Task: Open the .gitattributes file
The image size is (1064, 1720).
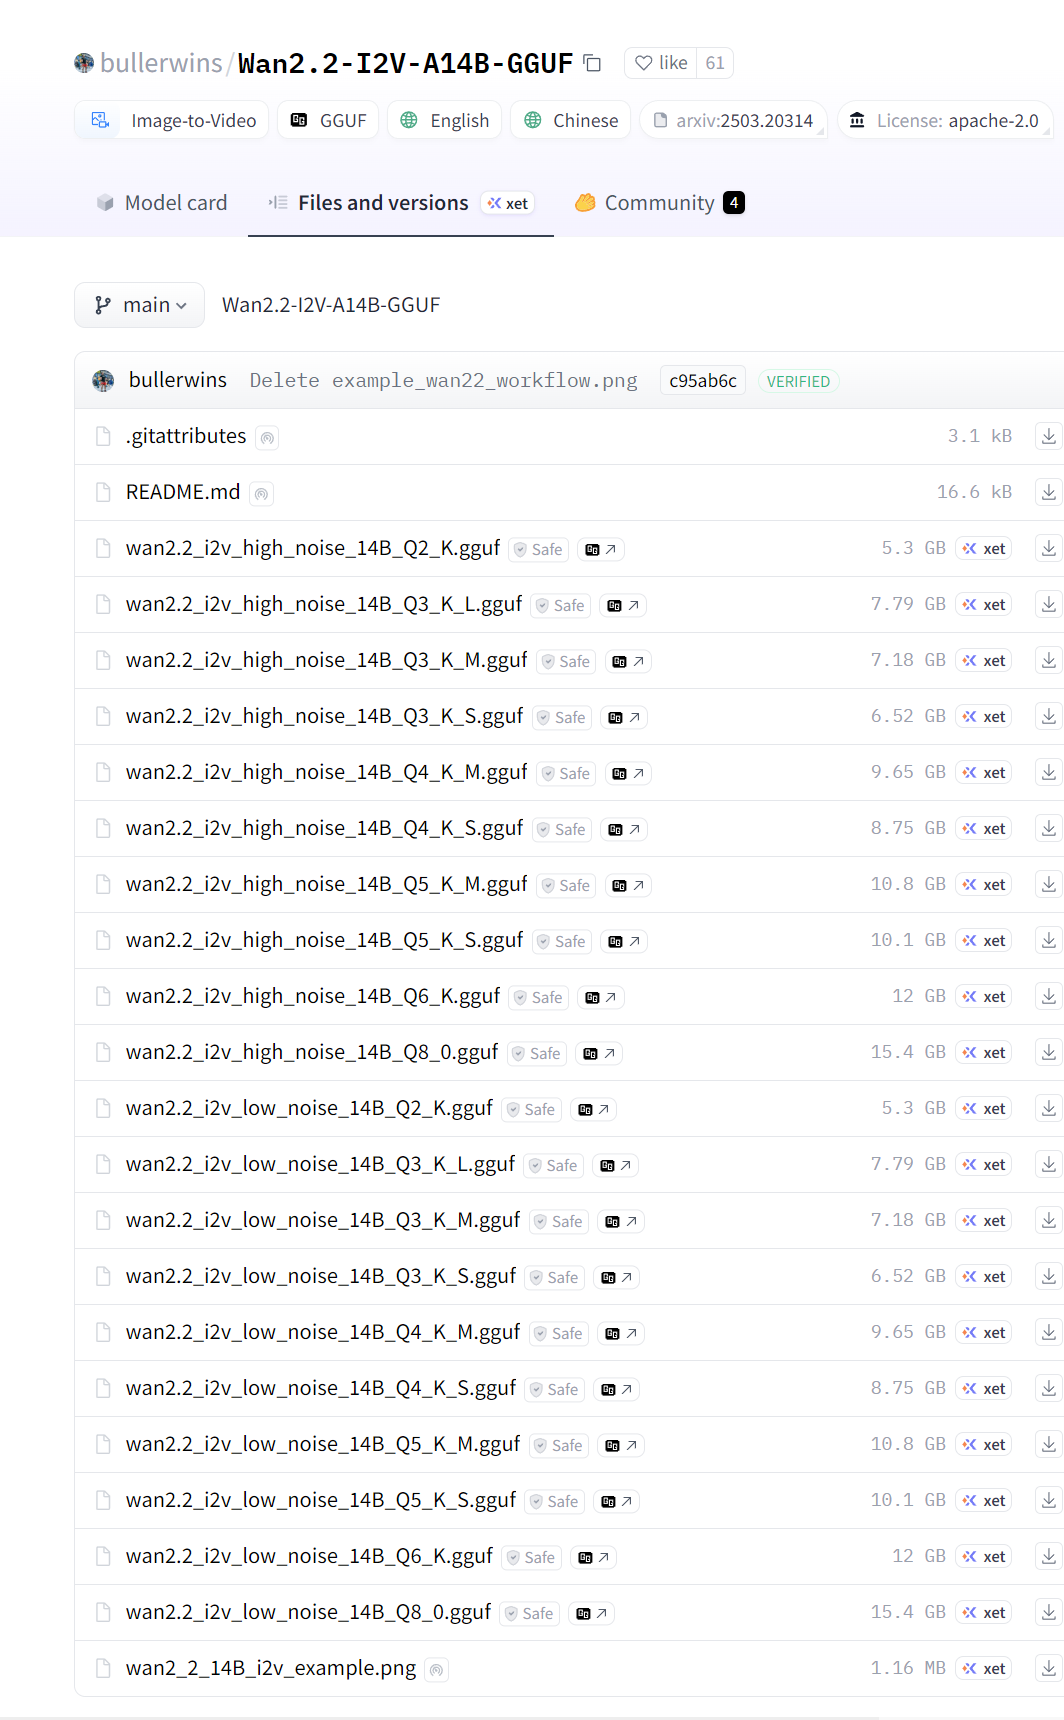Action: pyautogui.click(x=186, y=436)
